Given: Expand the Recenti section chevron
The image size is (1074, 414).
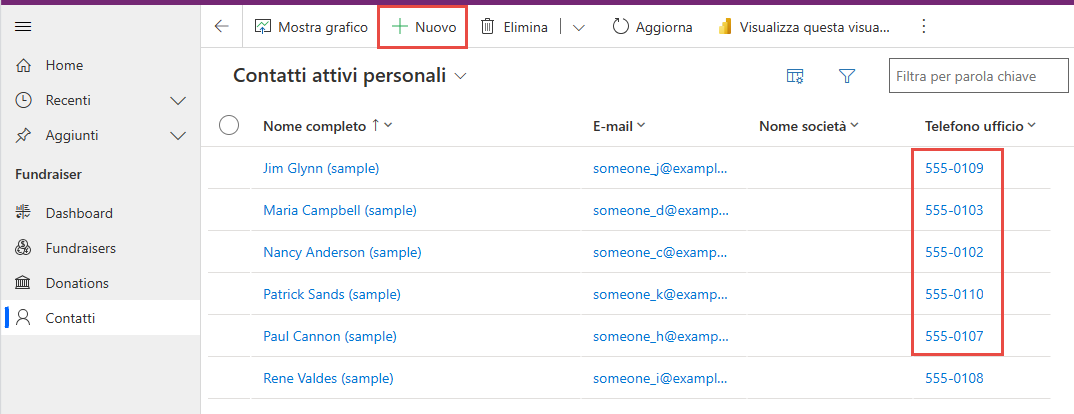Looking at the screenshot, I should 179,100.
